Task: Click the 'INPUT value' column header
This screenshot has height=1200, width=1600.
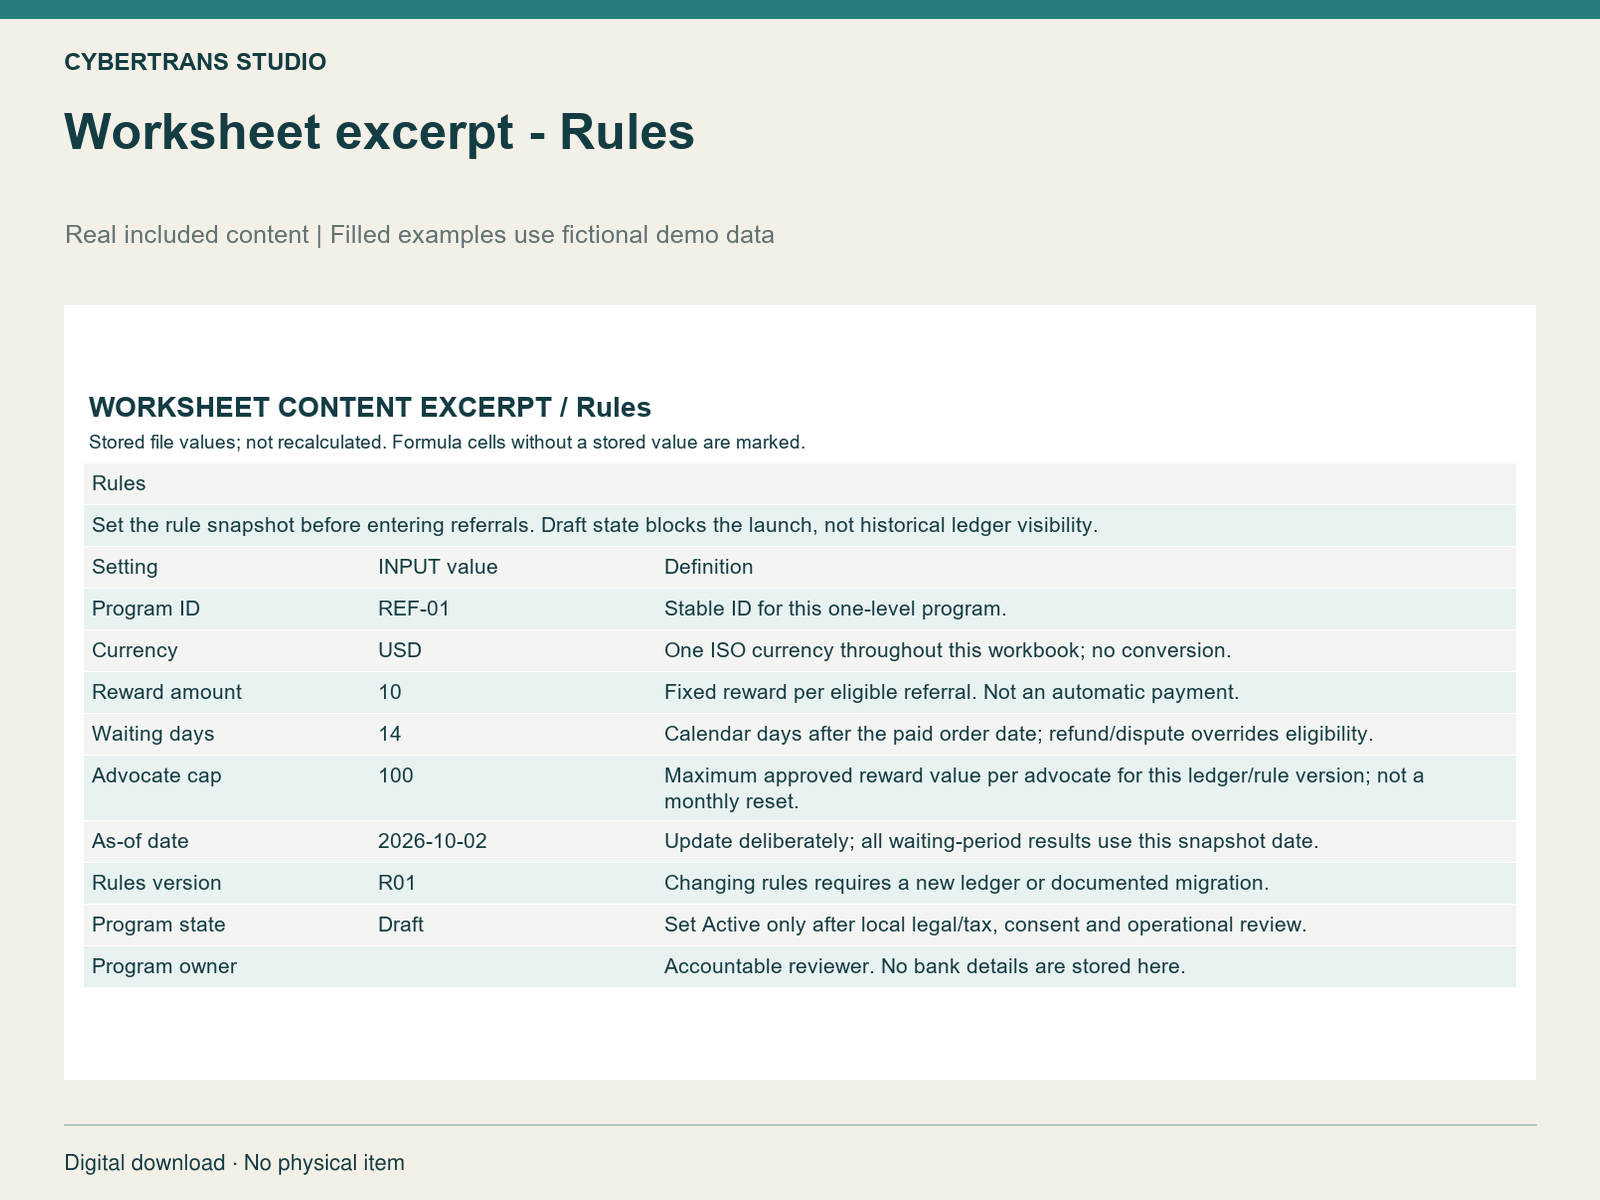Action: point(513,567)
